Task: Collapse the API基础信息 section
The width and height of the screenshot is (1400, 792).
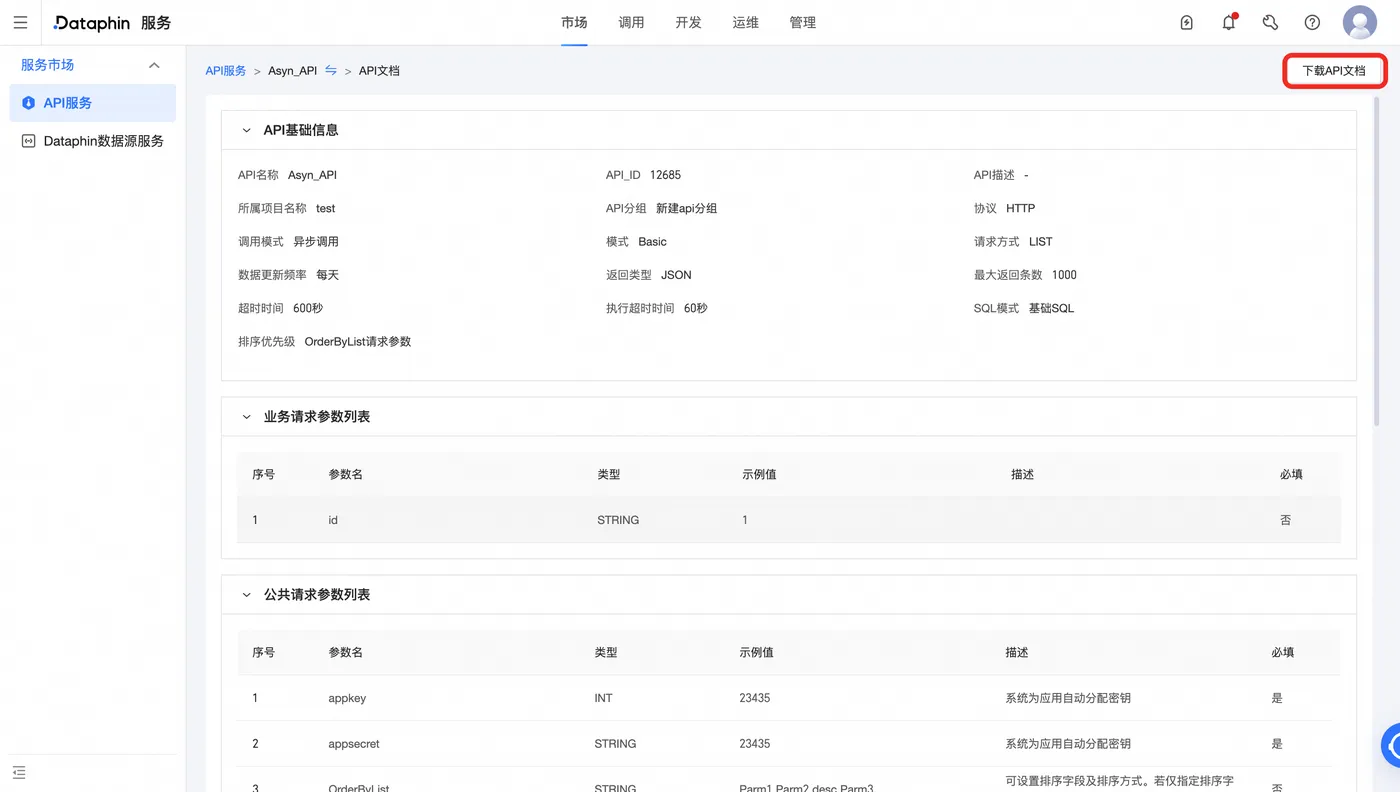Action: coord(246,130)
